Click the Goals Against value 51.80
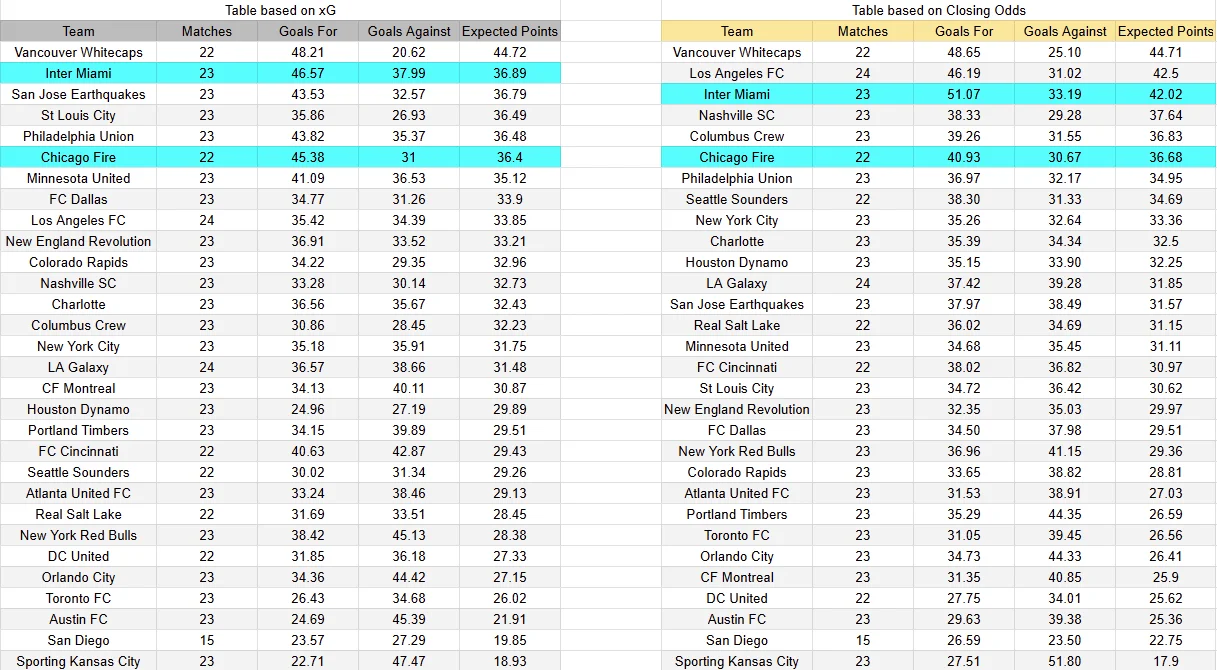 (1065, 661)
